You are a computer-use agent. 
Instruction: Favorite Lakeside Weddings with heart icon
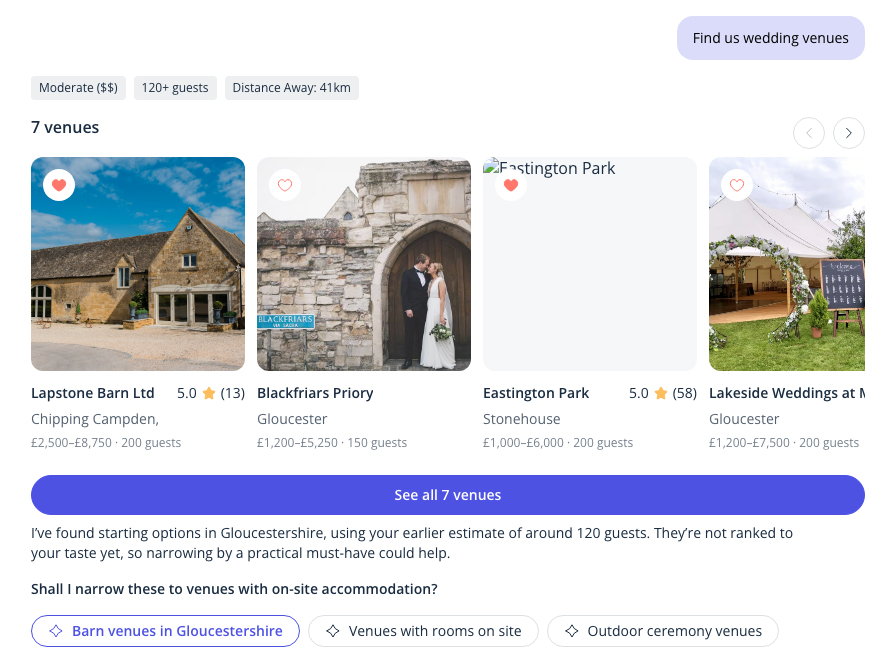coord(737,185)
